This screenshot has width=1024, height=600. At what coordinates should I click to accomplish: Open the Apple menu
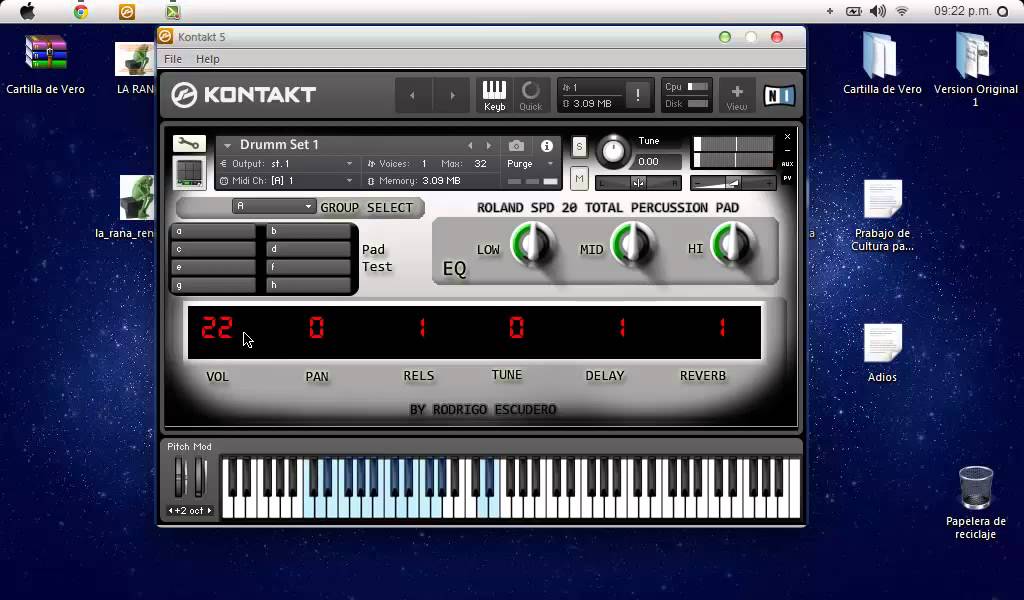[x=27, y=11]
